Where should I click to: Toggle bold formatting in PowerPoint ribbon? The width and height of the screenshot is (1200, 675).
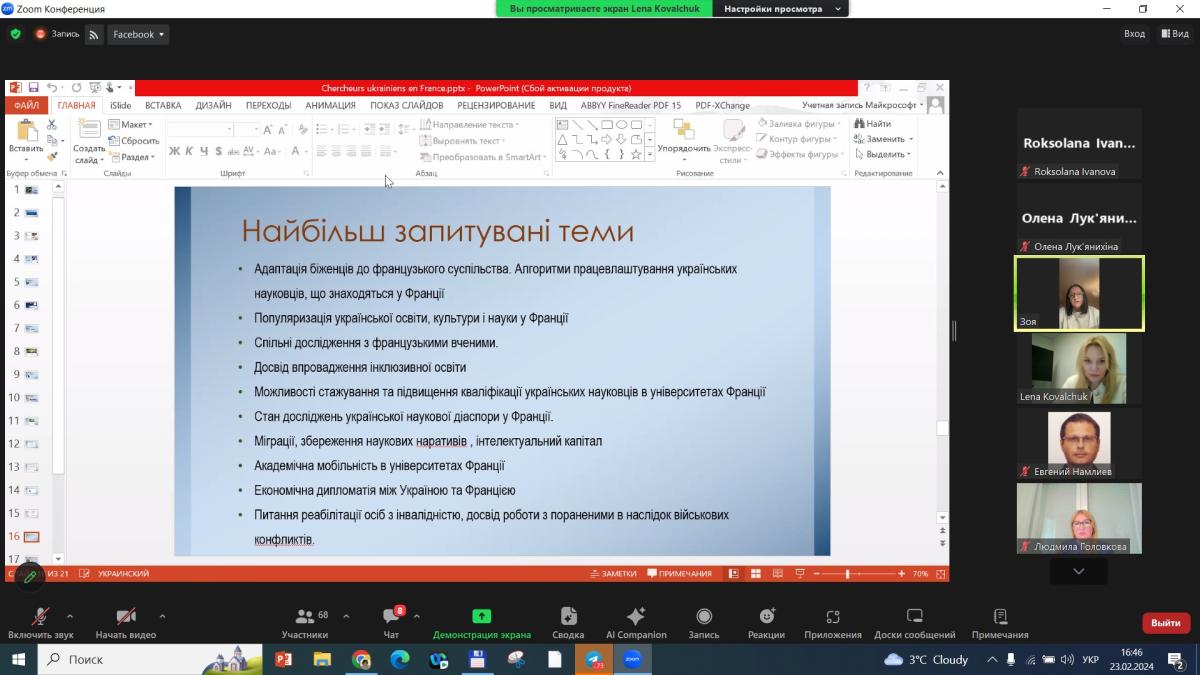click(x=174, y=152)
